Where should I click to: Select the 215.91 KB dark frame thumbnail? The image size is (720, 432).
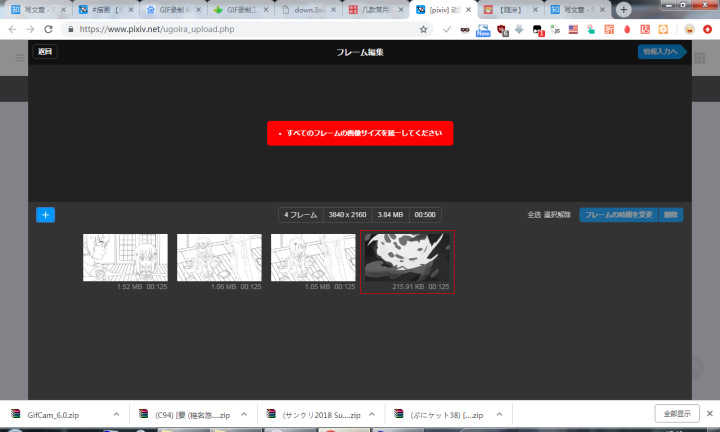click(407, 258)
